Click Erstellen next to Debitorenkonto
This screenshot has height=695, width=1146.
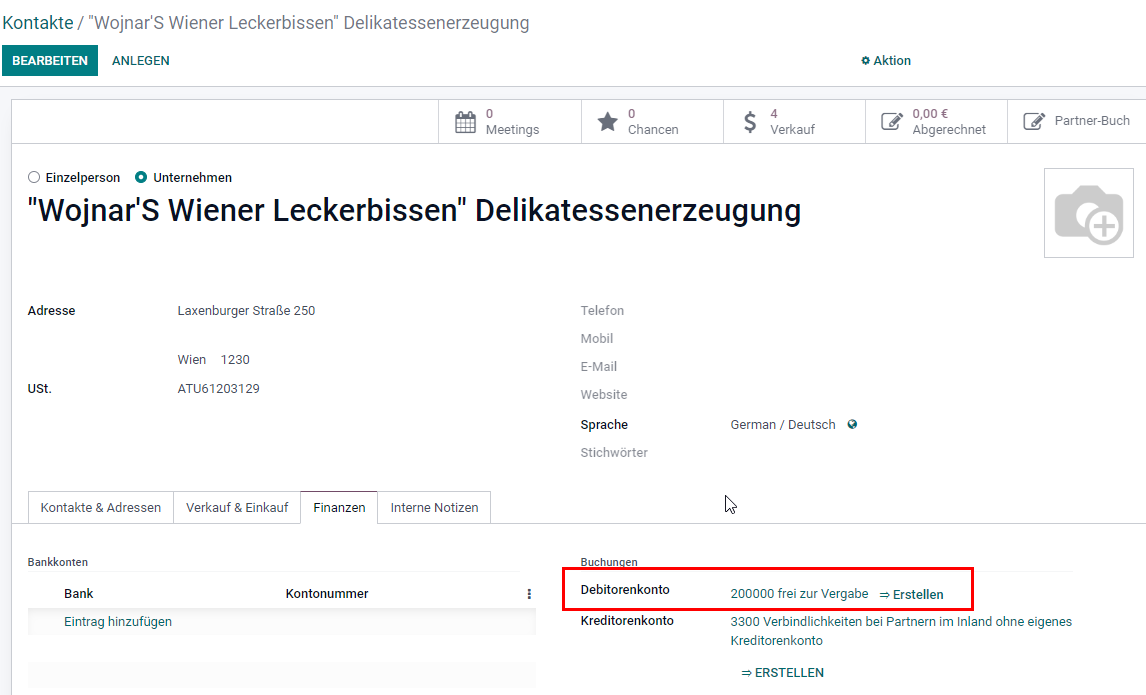[911, 595]
